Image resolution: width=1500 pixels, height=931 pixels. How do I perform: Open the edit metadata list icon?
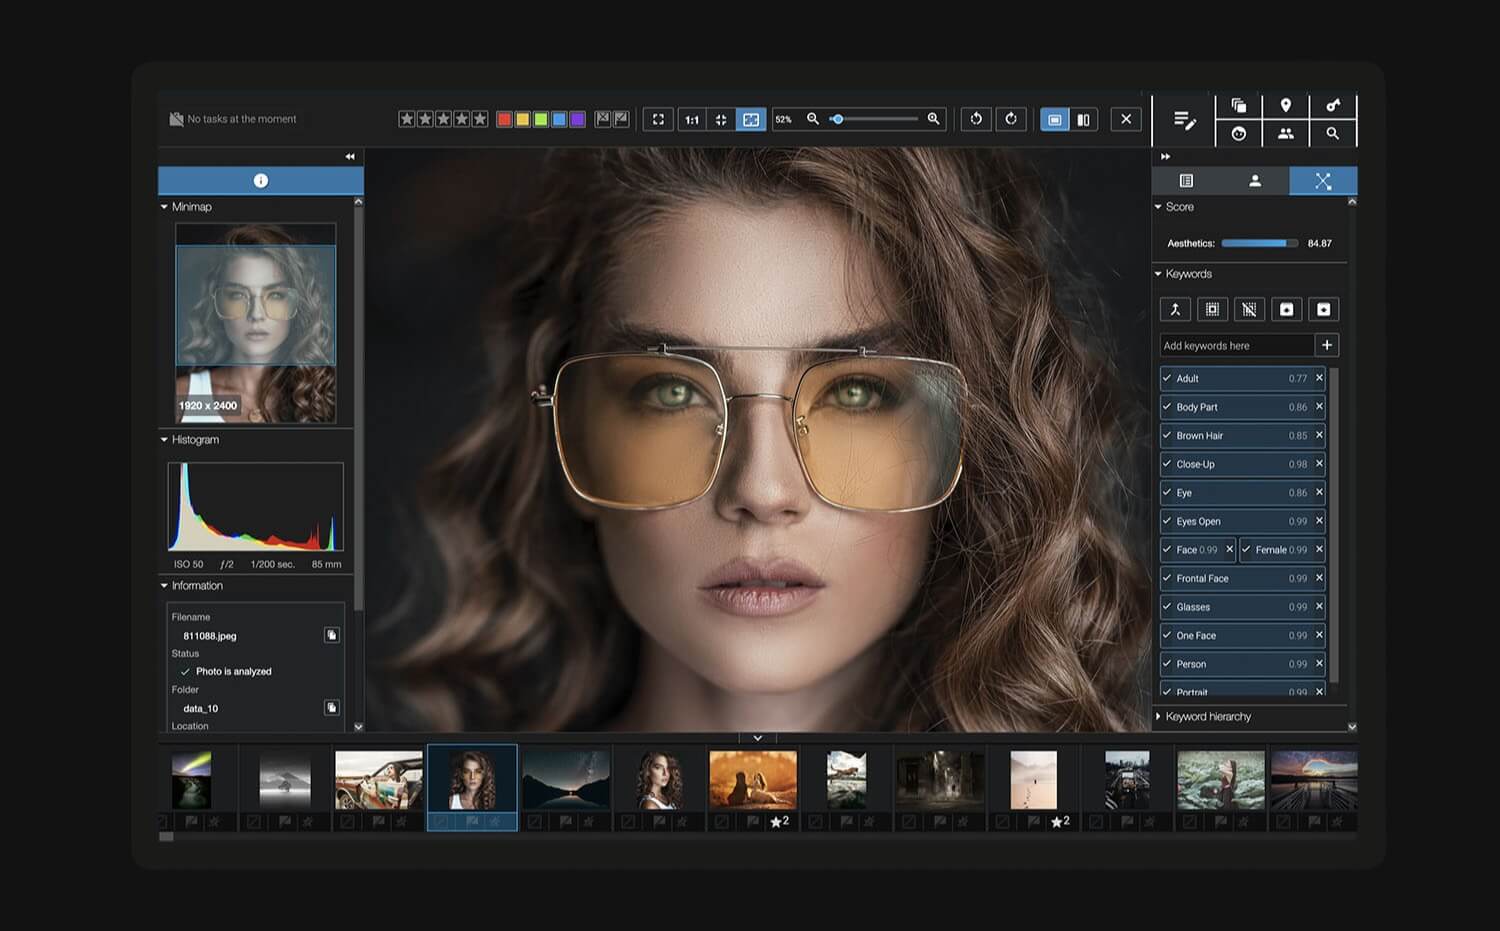point(1184,120)
